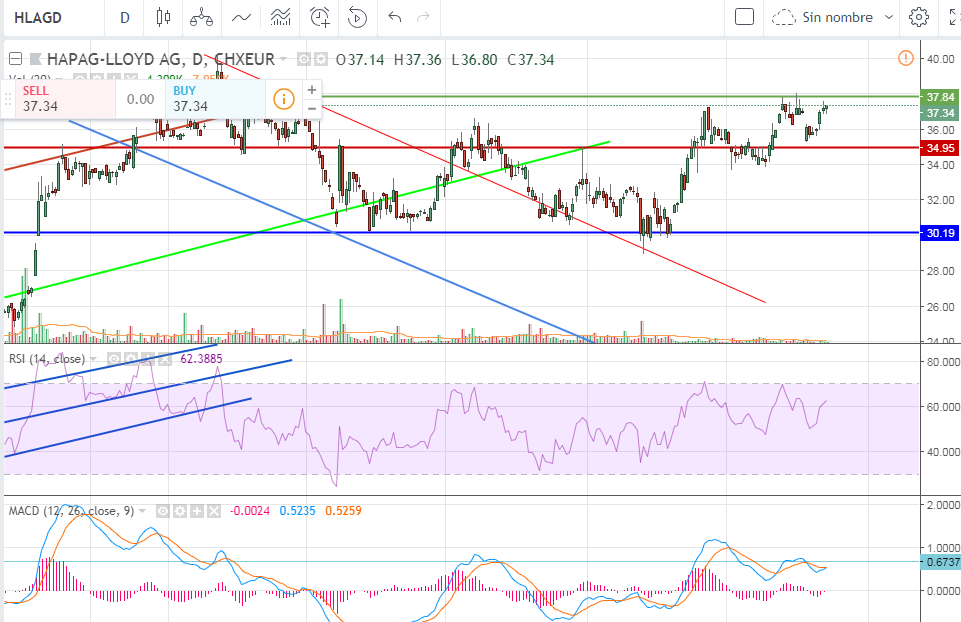Click the MACD histogram value -0.0024
The image size is (961, 622).
tap(249, 510)
